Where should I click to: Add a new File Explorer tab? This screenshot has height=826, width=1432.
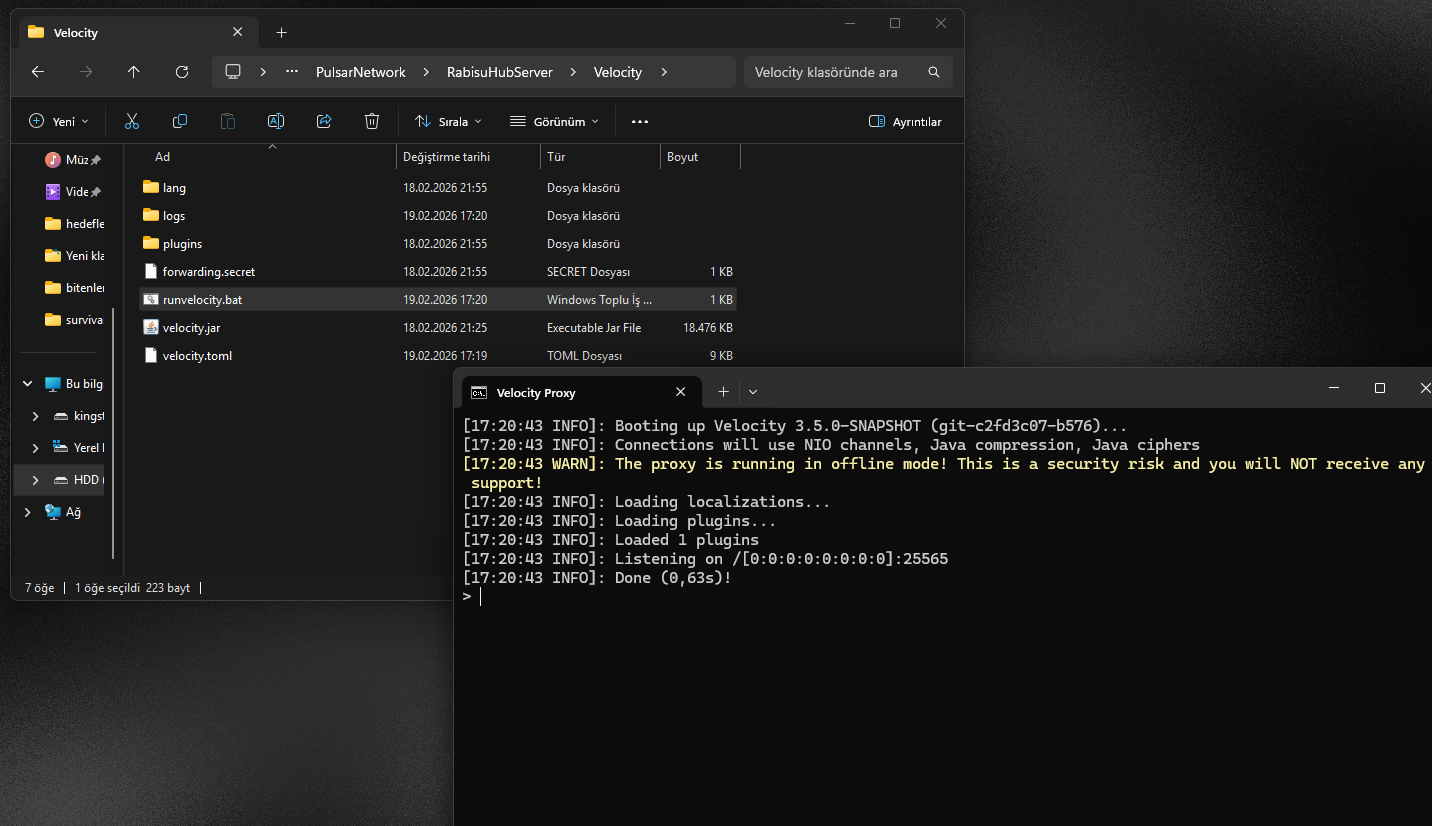point(281,32)
